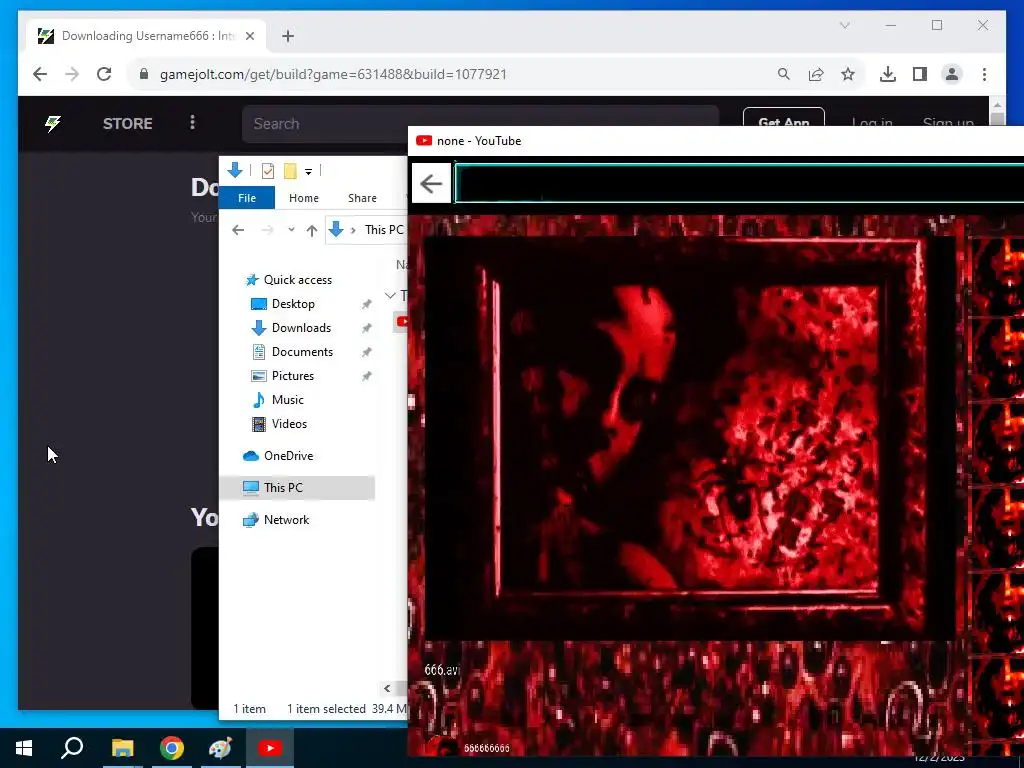Screen dimensions: 1024x768
Task: Select OneDrive in navigation pane
Action: point(288,456)
